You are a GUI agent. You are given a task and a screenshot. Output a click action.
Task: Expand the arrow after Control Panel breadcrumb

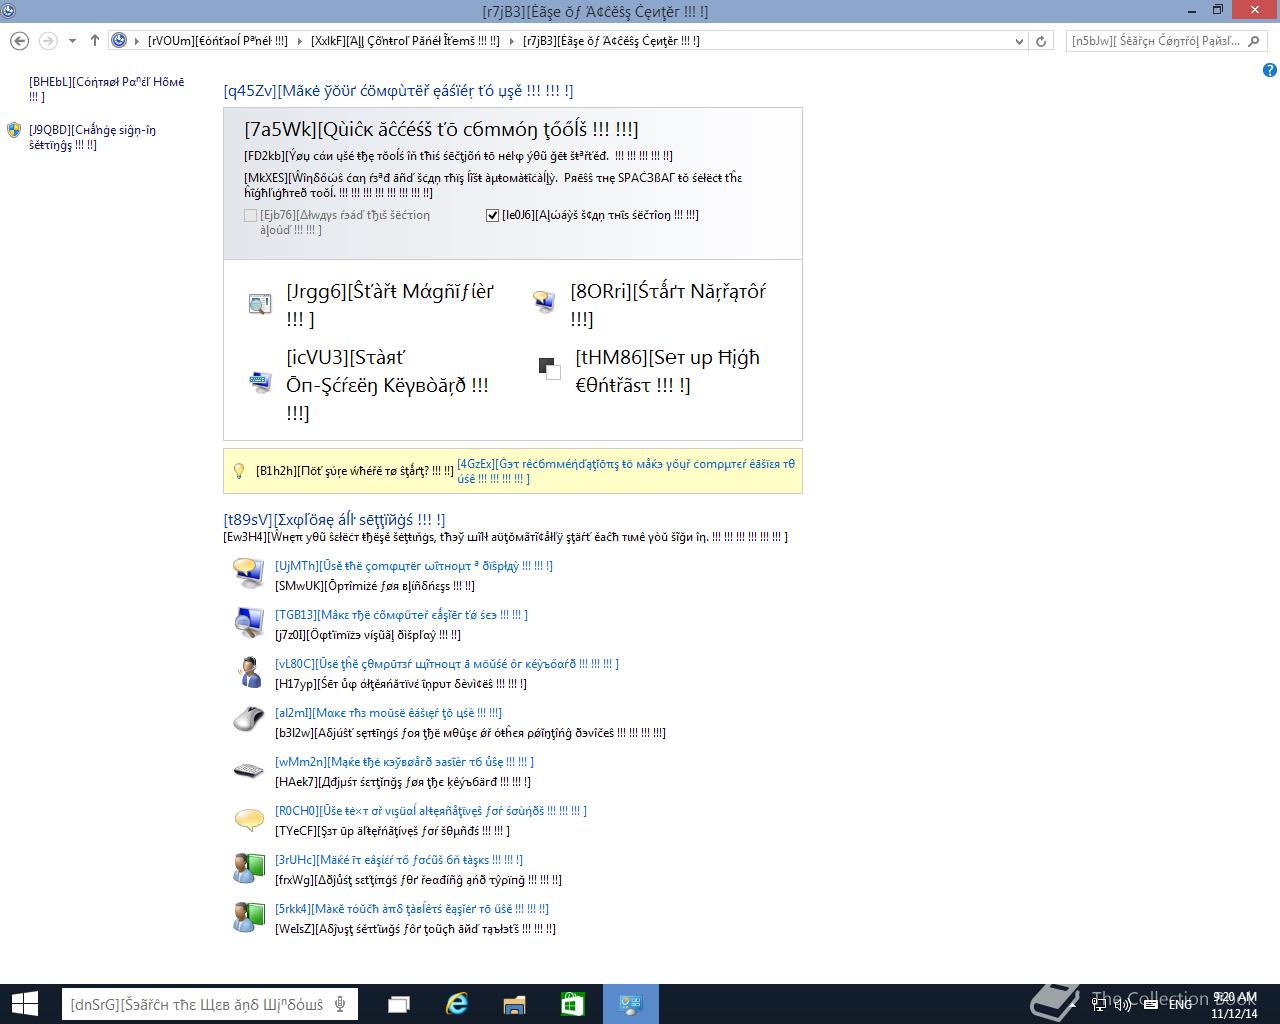pyautogui.click(x=298, y=41)
